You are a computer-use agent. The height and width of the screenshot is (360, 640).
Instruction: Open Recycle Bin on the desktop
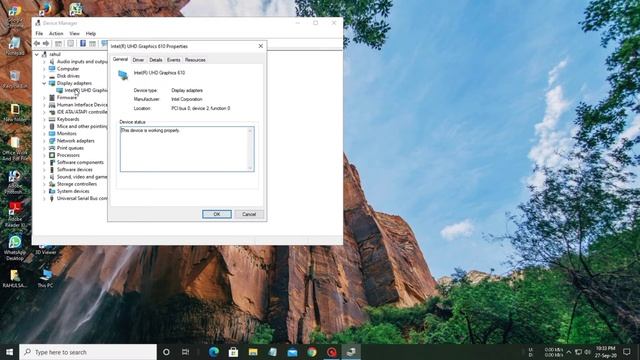(x=15, y=79)
